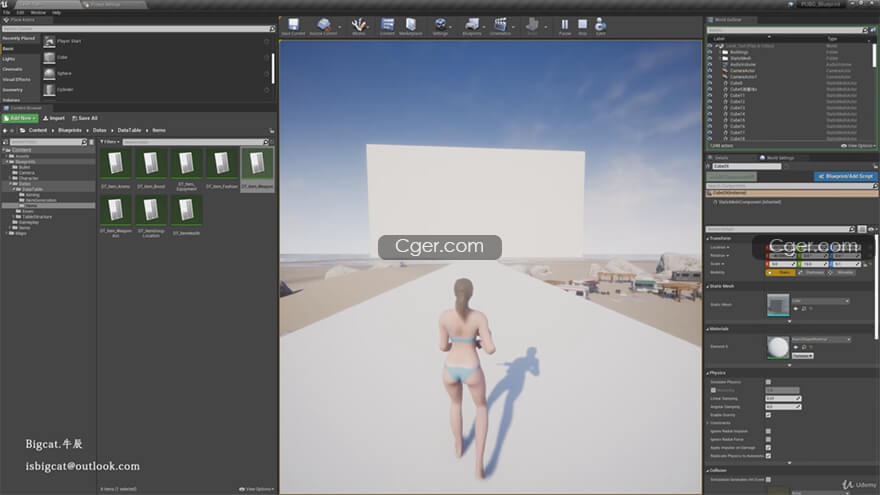Toggle Ignore Radial Force checkbox
This screenshot has width=880, height=495.
pos(768,439)
